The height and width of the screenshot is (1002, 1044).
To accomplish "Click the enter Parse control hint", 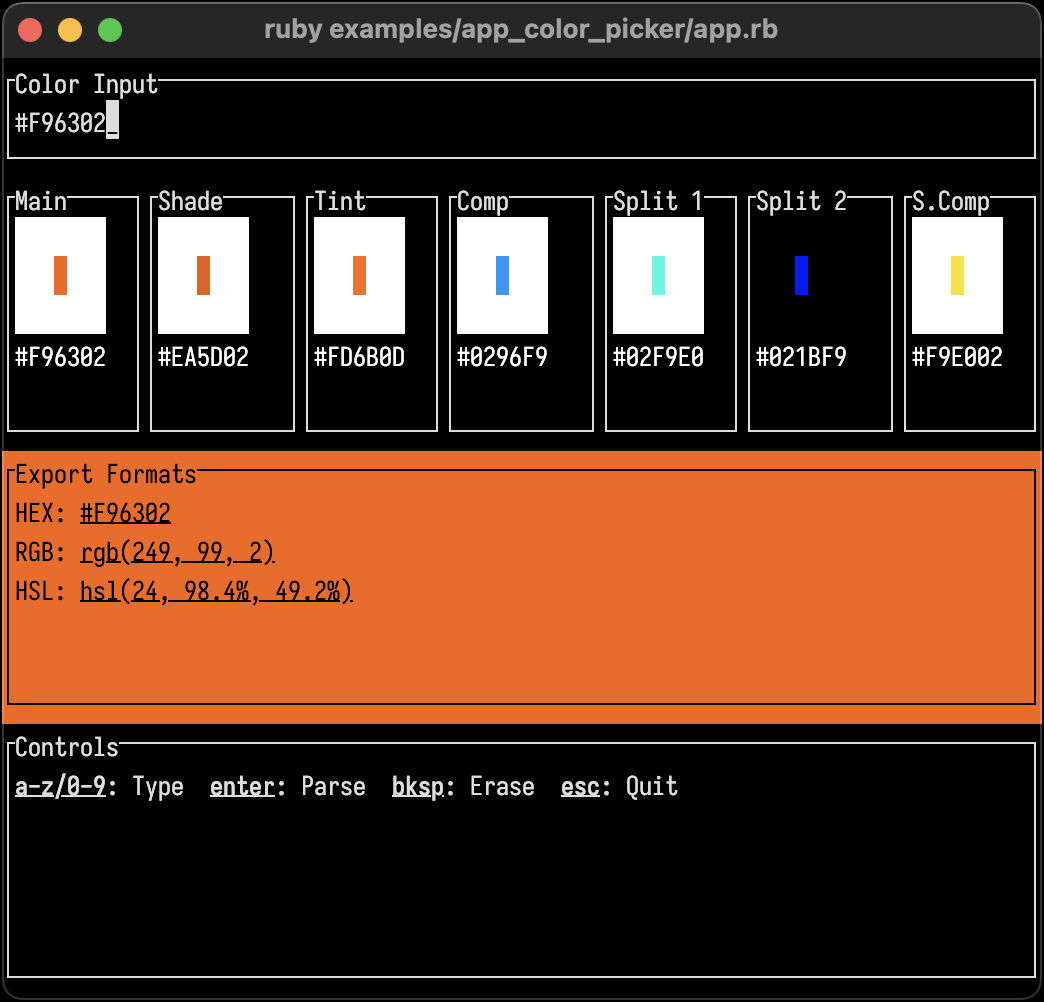I will 288,786.
